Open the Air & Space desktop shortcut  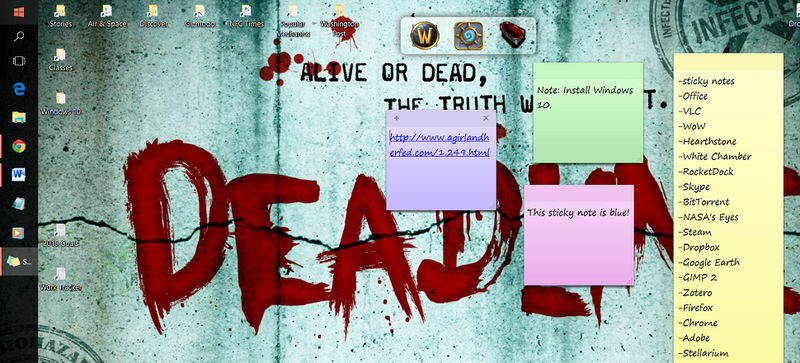[x=107, y=16]
